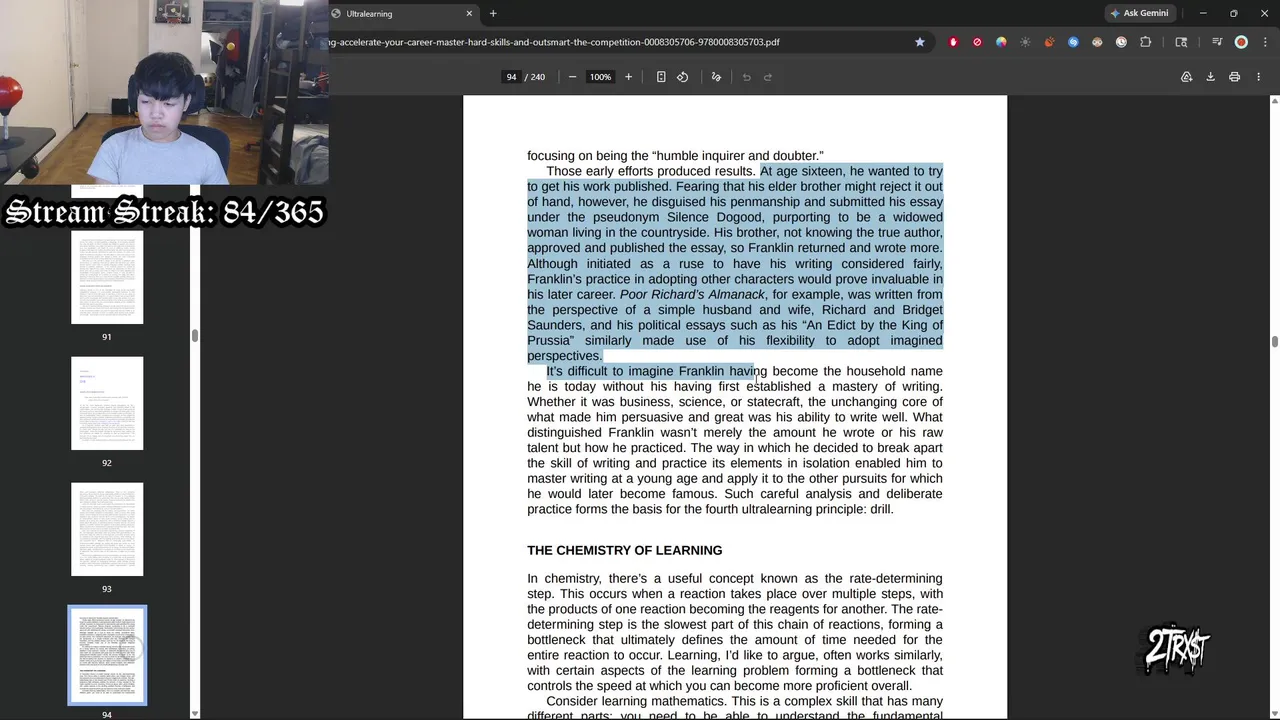Open the colorful wheel extension

1001,42
